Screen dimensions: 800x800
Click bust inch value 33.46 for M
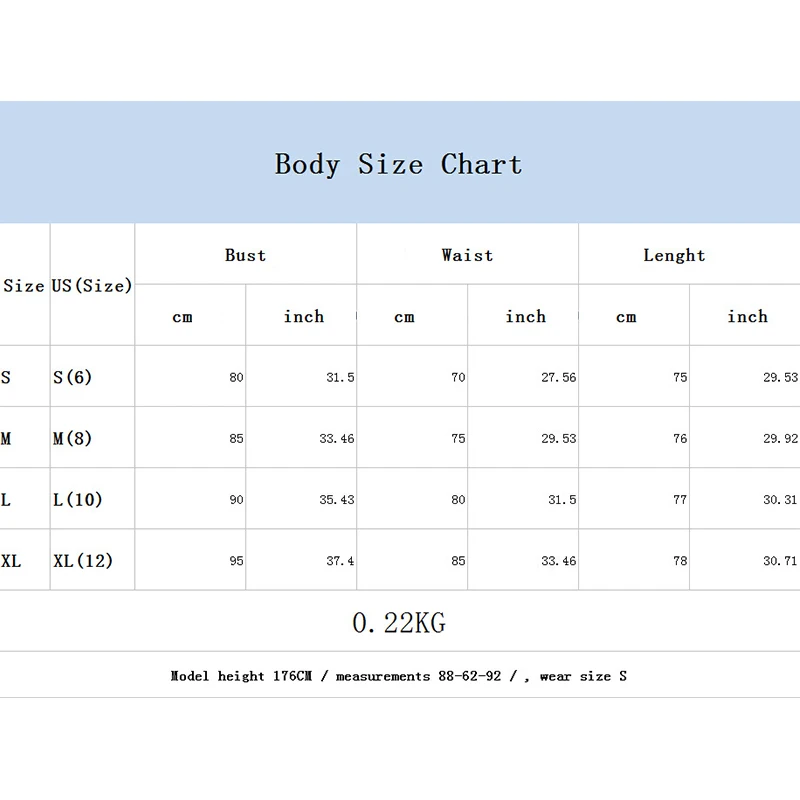[x=337, y=439]
